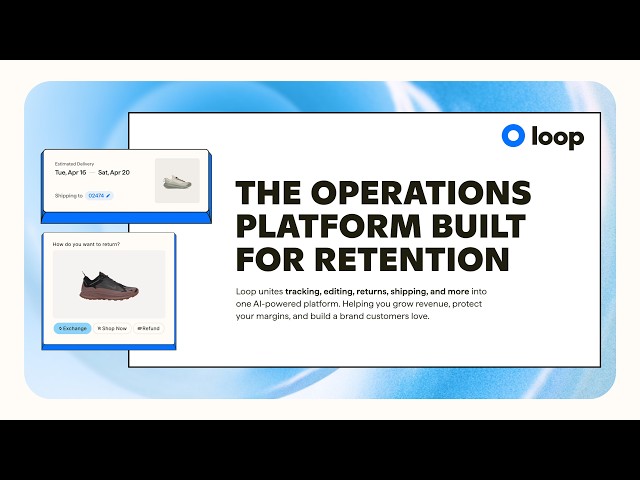The image size is (640, 480).
Task: Click the 'Estimated Delivery' label
Action: (74, 164)
